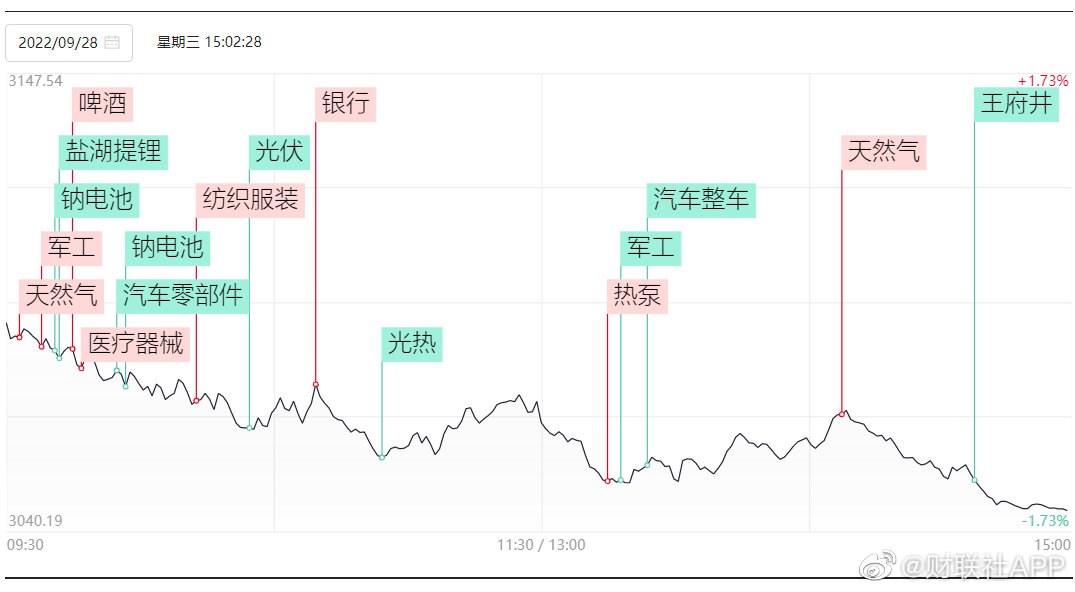Open the calendar icon in date field
Image resolution: width=1075 pixels, height=592 pixels.
(112, 43)
